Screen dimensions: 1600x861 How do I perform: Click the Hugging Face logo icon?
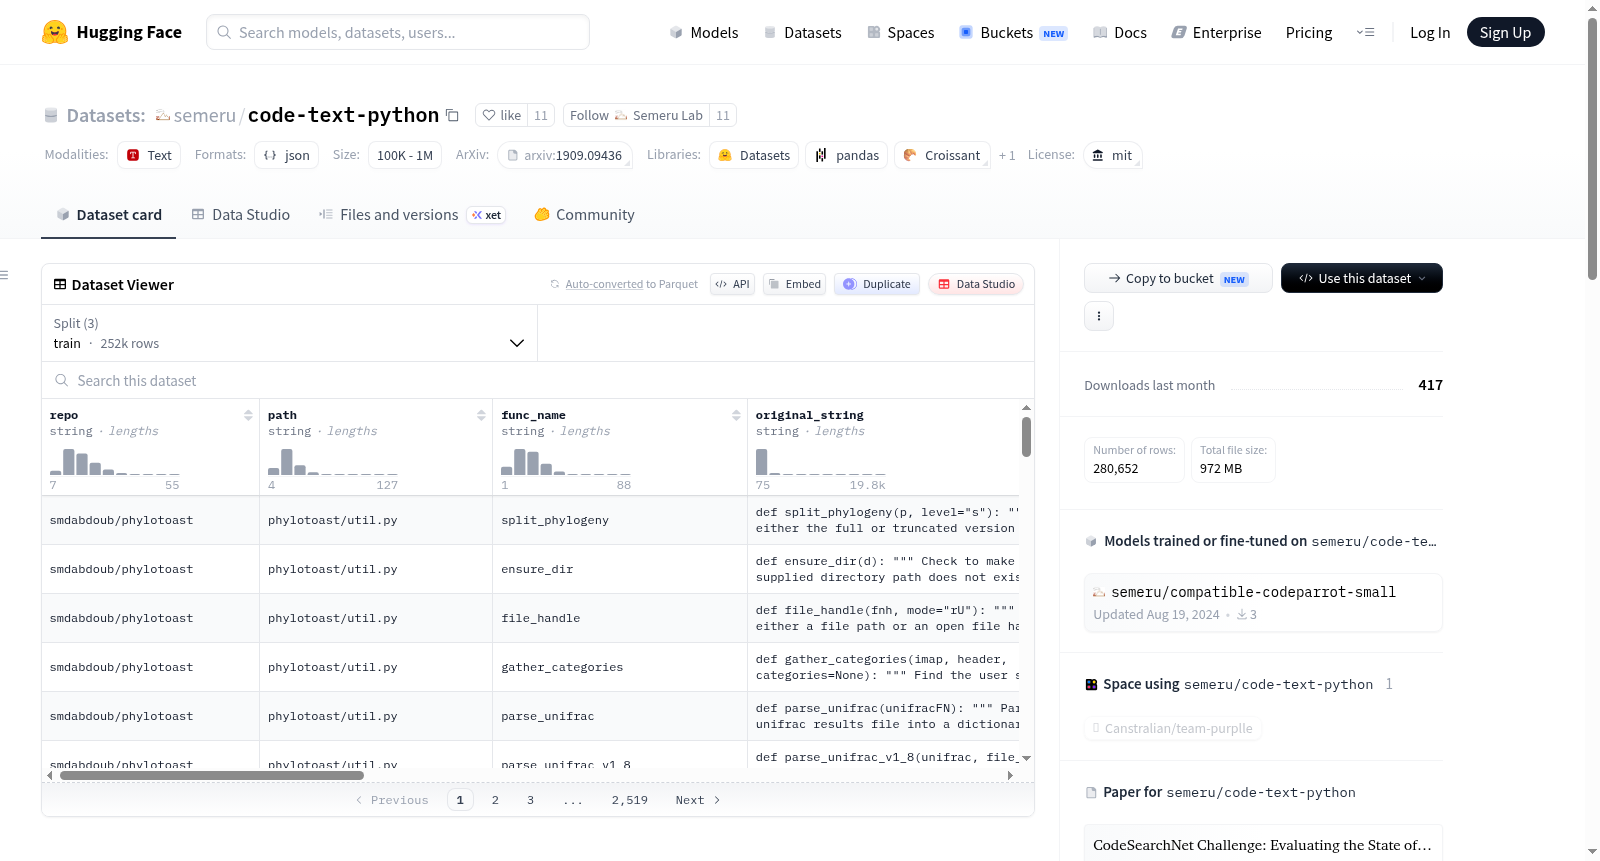[x=55, y=32]
